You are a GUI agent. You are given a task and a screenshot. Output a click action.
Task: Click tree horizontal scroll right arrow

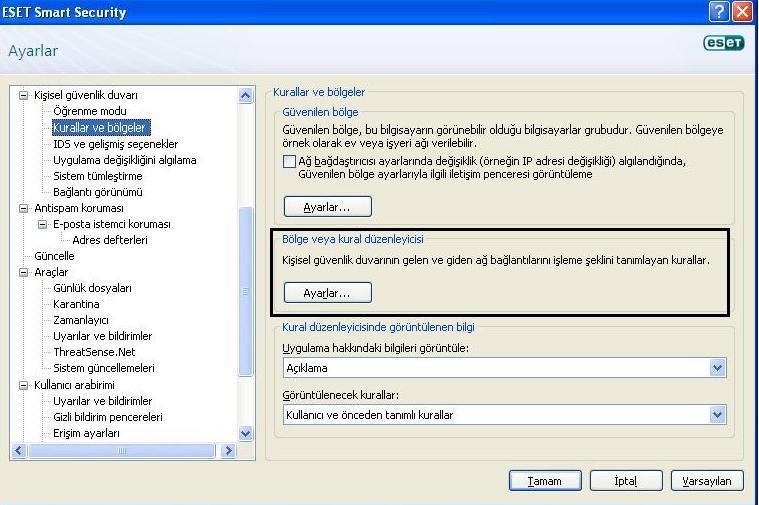click(x=228, y=451)
